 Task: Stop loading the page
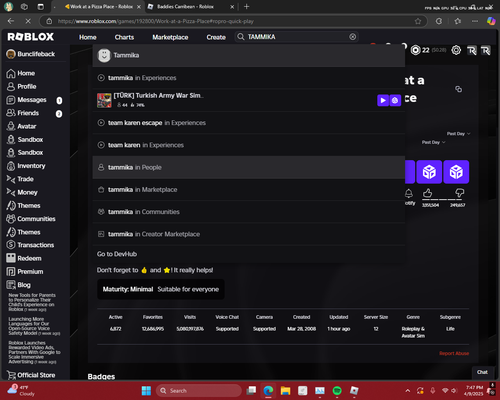pos(28,21)
